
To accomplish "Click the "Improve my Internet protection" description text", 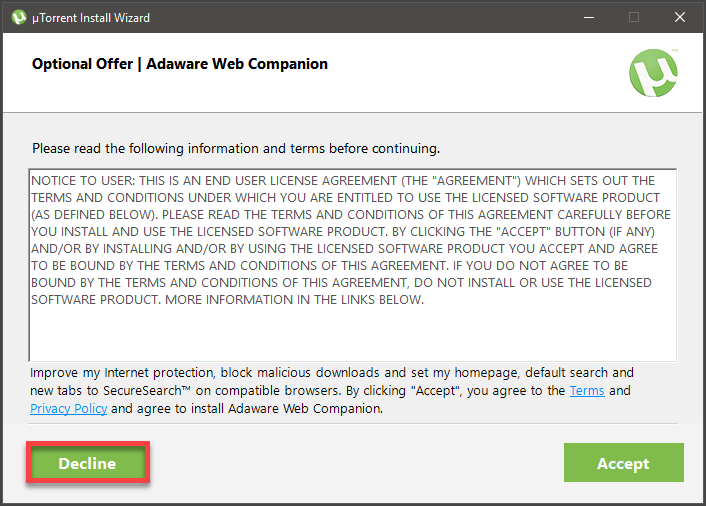I will pyautogui.click(x=123, y=373).
